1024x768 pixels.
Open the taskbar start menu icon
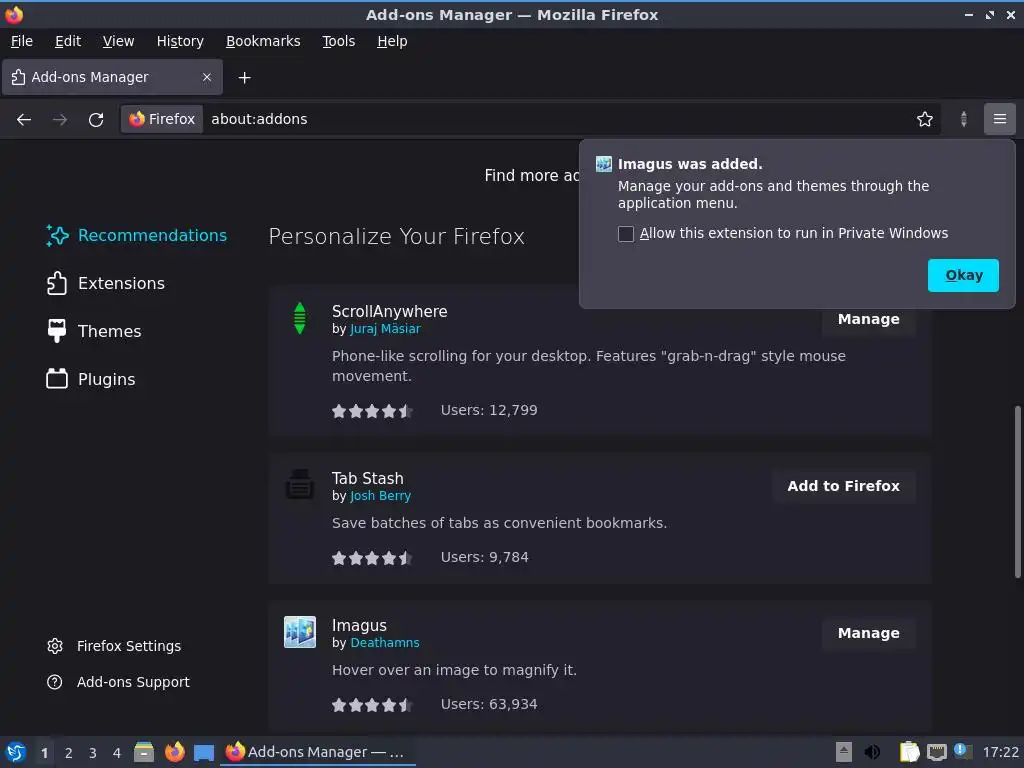pyautogui.click(x=16, y=752)
